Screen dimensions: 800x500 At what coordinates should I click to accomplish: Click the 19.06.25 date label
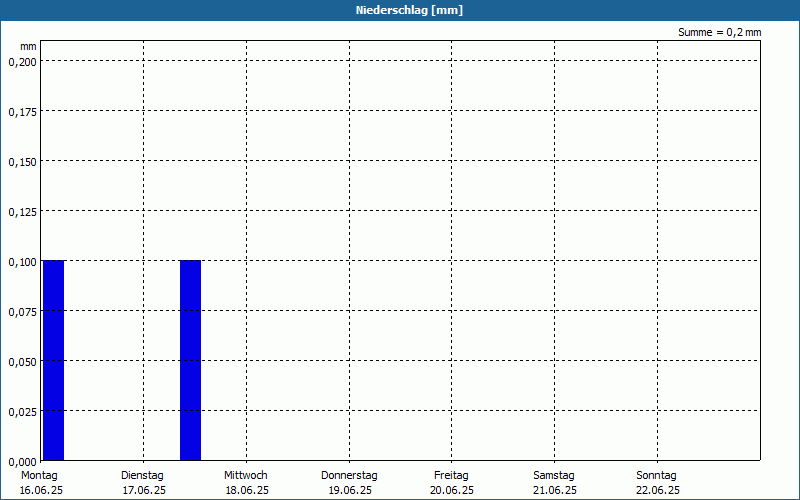350,490
